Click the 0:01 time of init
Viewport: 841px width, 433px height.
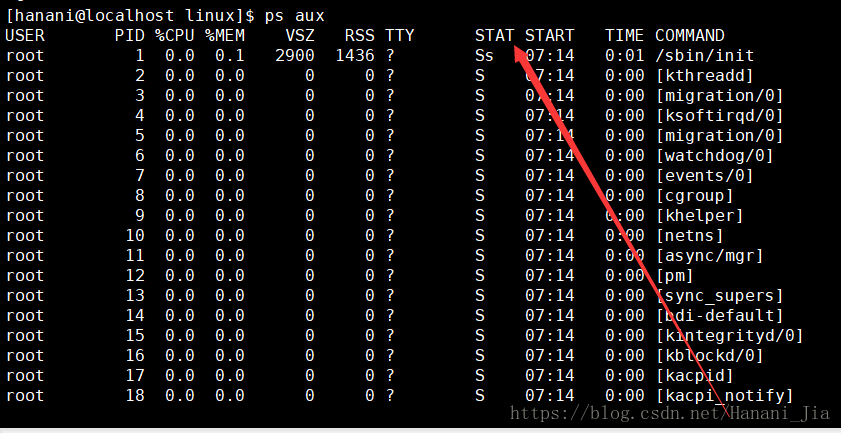click(625, 56)
